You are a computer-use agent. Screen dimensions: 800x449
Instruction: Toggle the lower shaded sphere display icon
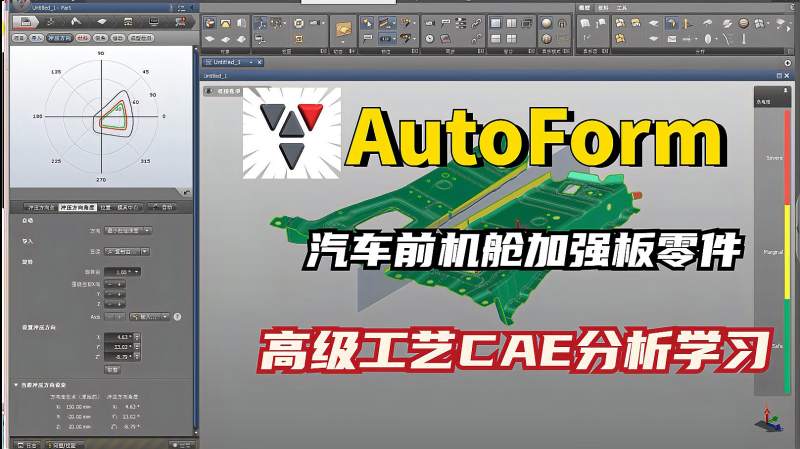coord(546,38)
